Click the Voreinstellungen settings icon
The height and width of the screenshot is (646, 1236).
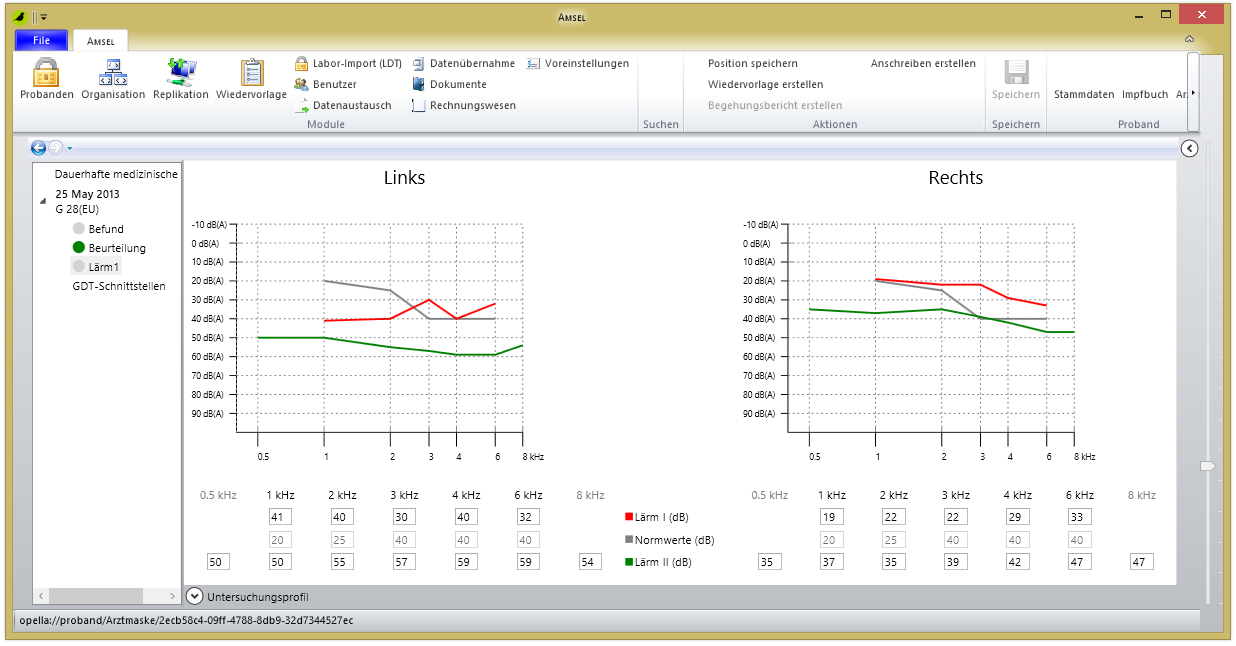(534, 63)
